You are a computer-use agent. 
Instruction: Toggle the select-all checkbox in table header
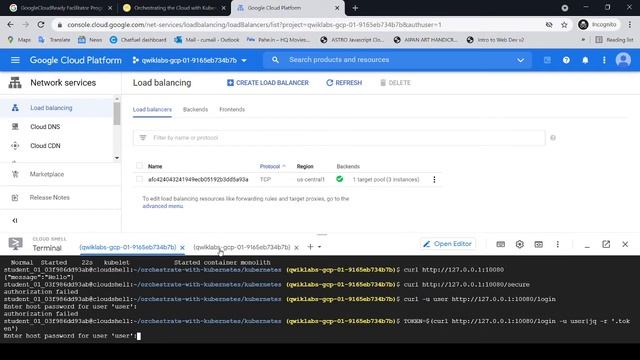tap(140, 166)
